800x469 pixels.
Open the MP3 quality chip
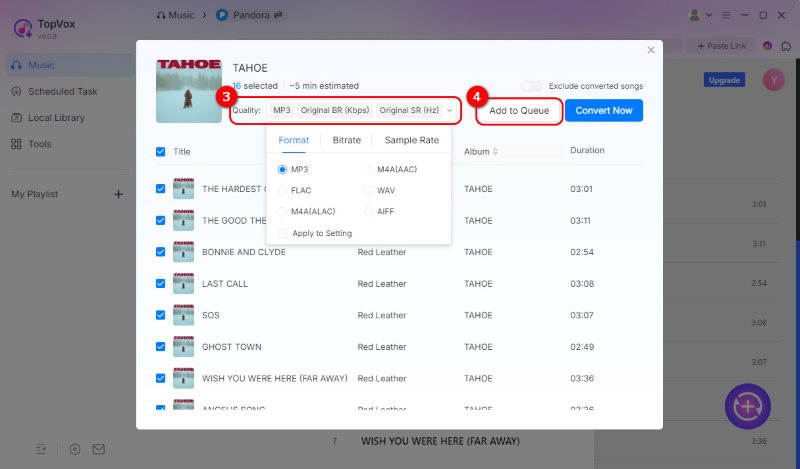click(282, 110)
